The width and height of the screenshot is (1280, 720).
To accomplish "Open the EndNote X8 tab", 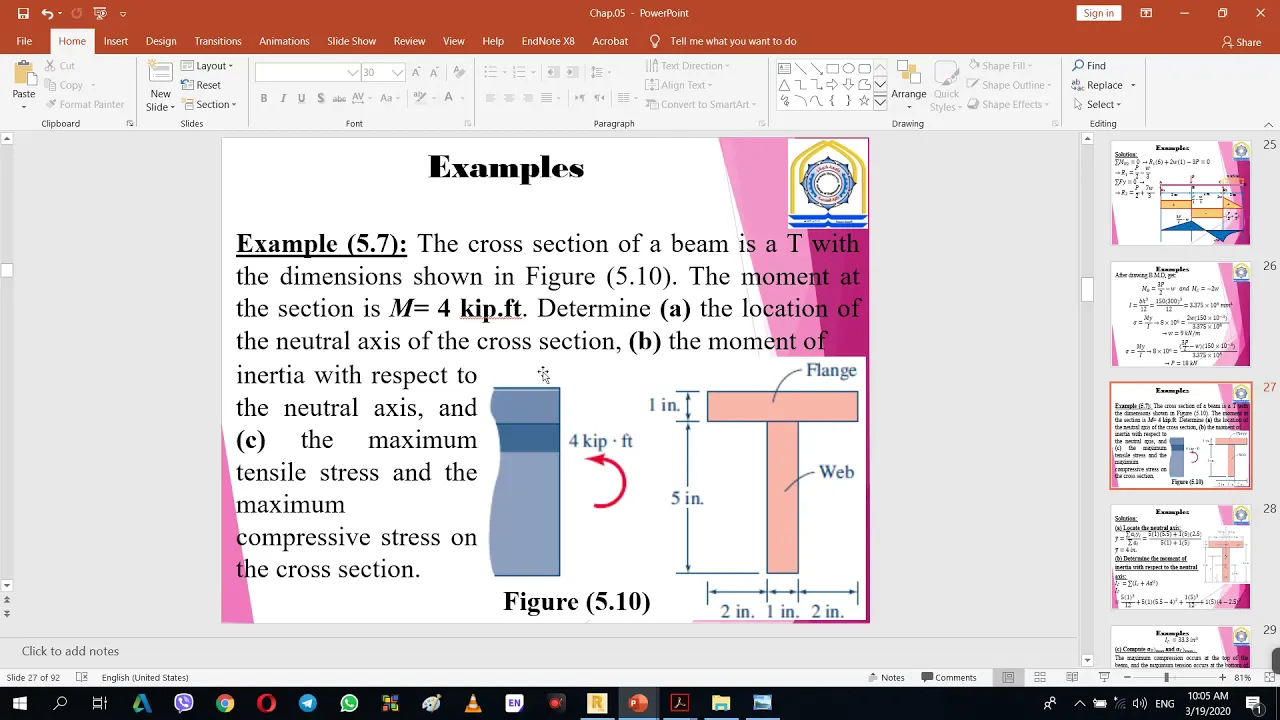I will click(x=548, y=41).
